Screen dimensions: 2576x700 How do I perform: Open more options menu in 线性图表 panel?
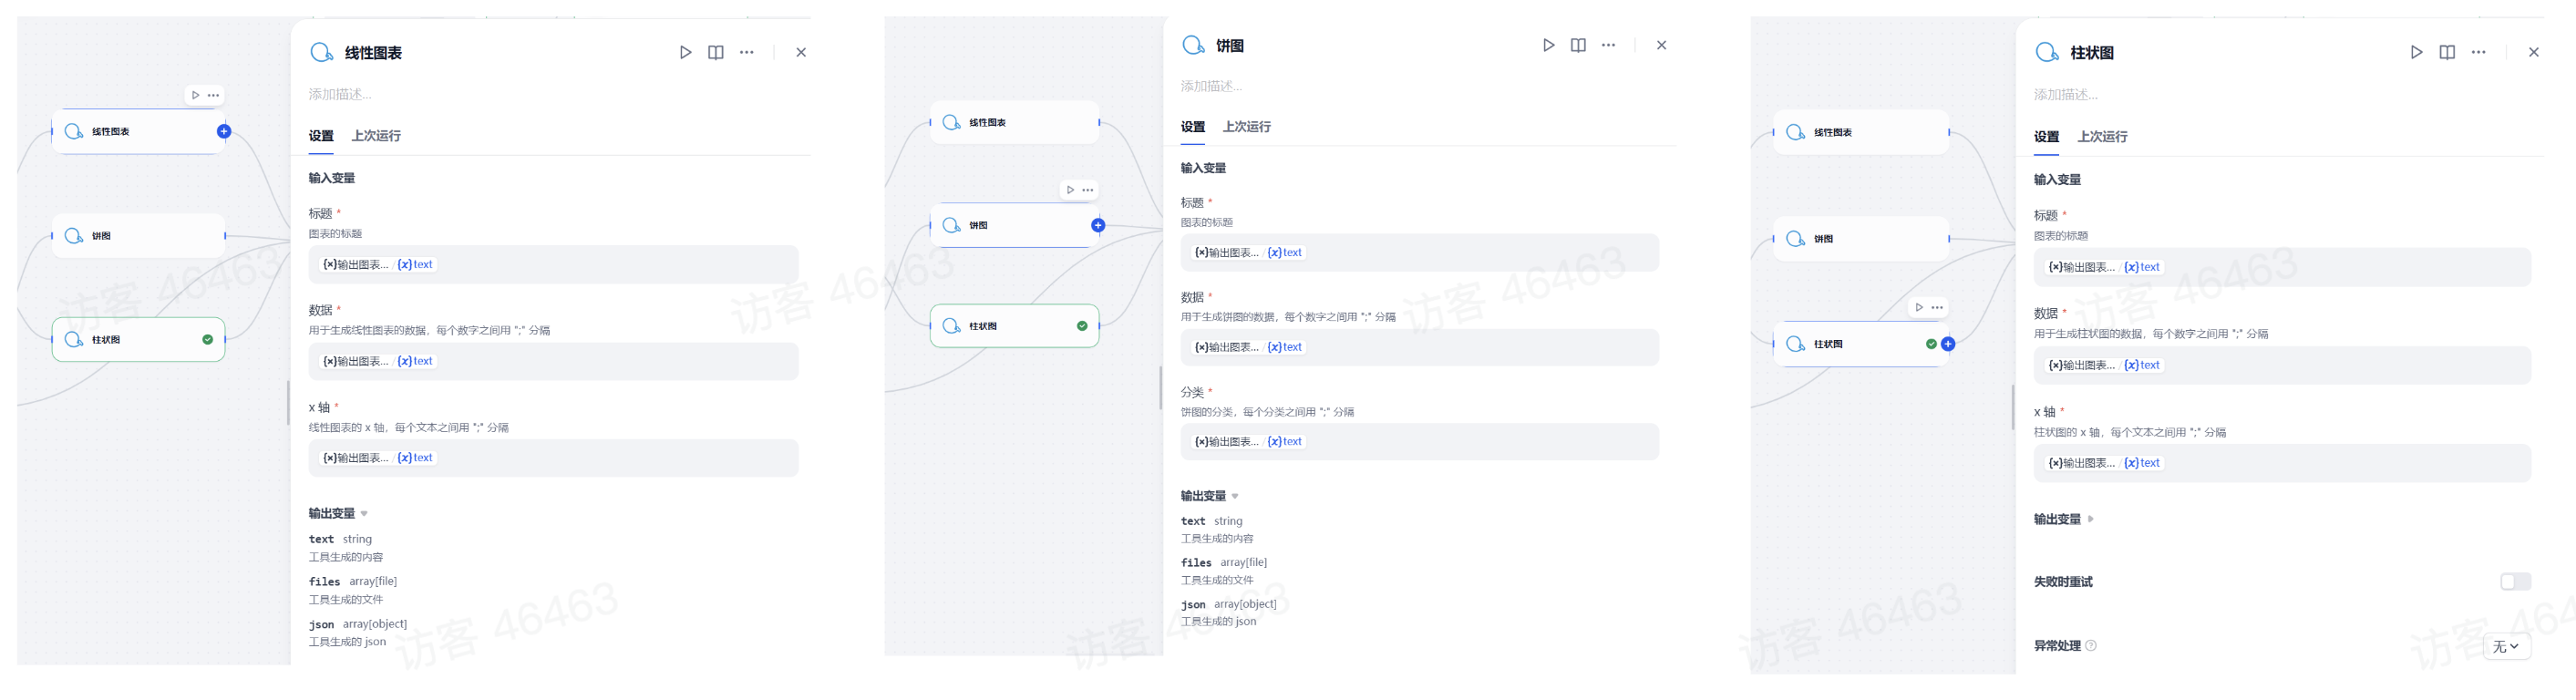click(747, 53)
